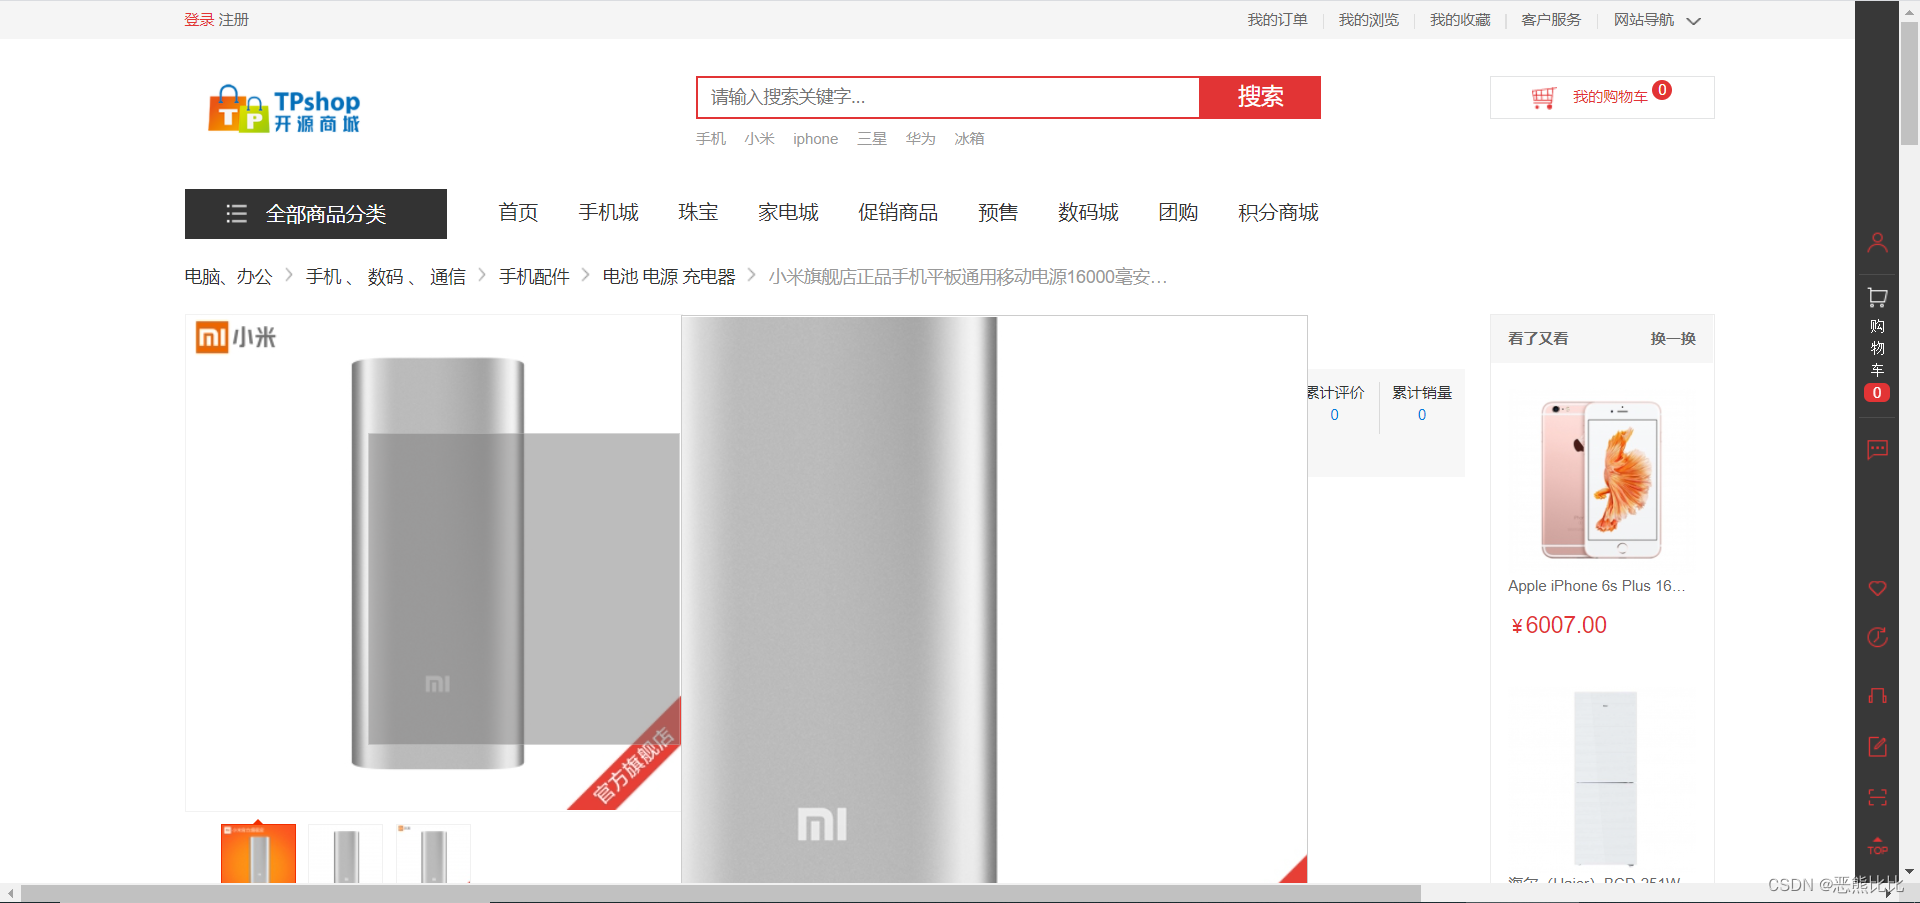Click hot keyword 小米
Screen dimensions: 1920x903
click(759, 139)
